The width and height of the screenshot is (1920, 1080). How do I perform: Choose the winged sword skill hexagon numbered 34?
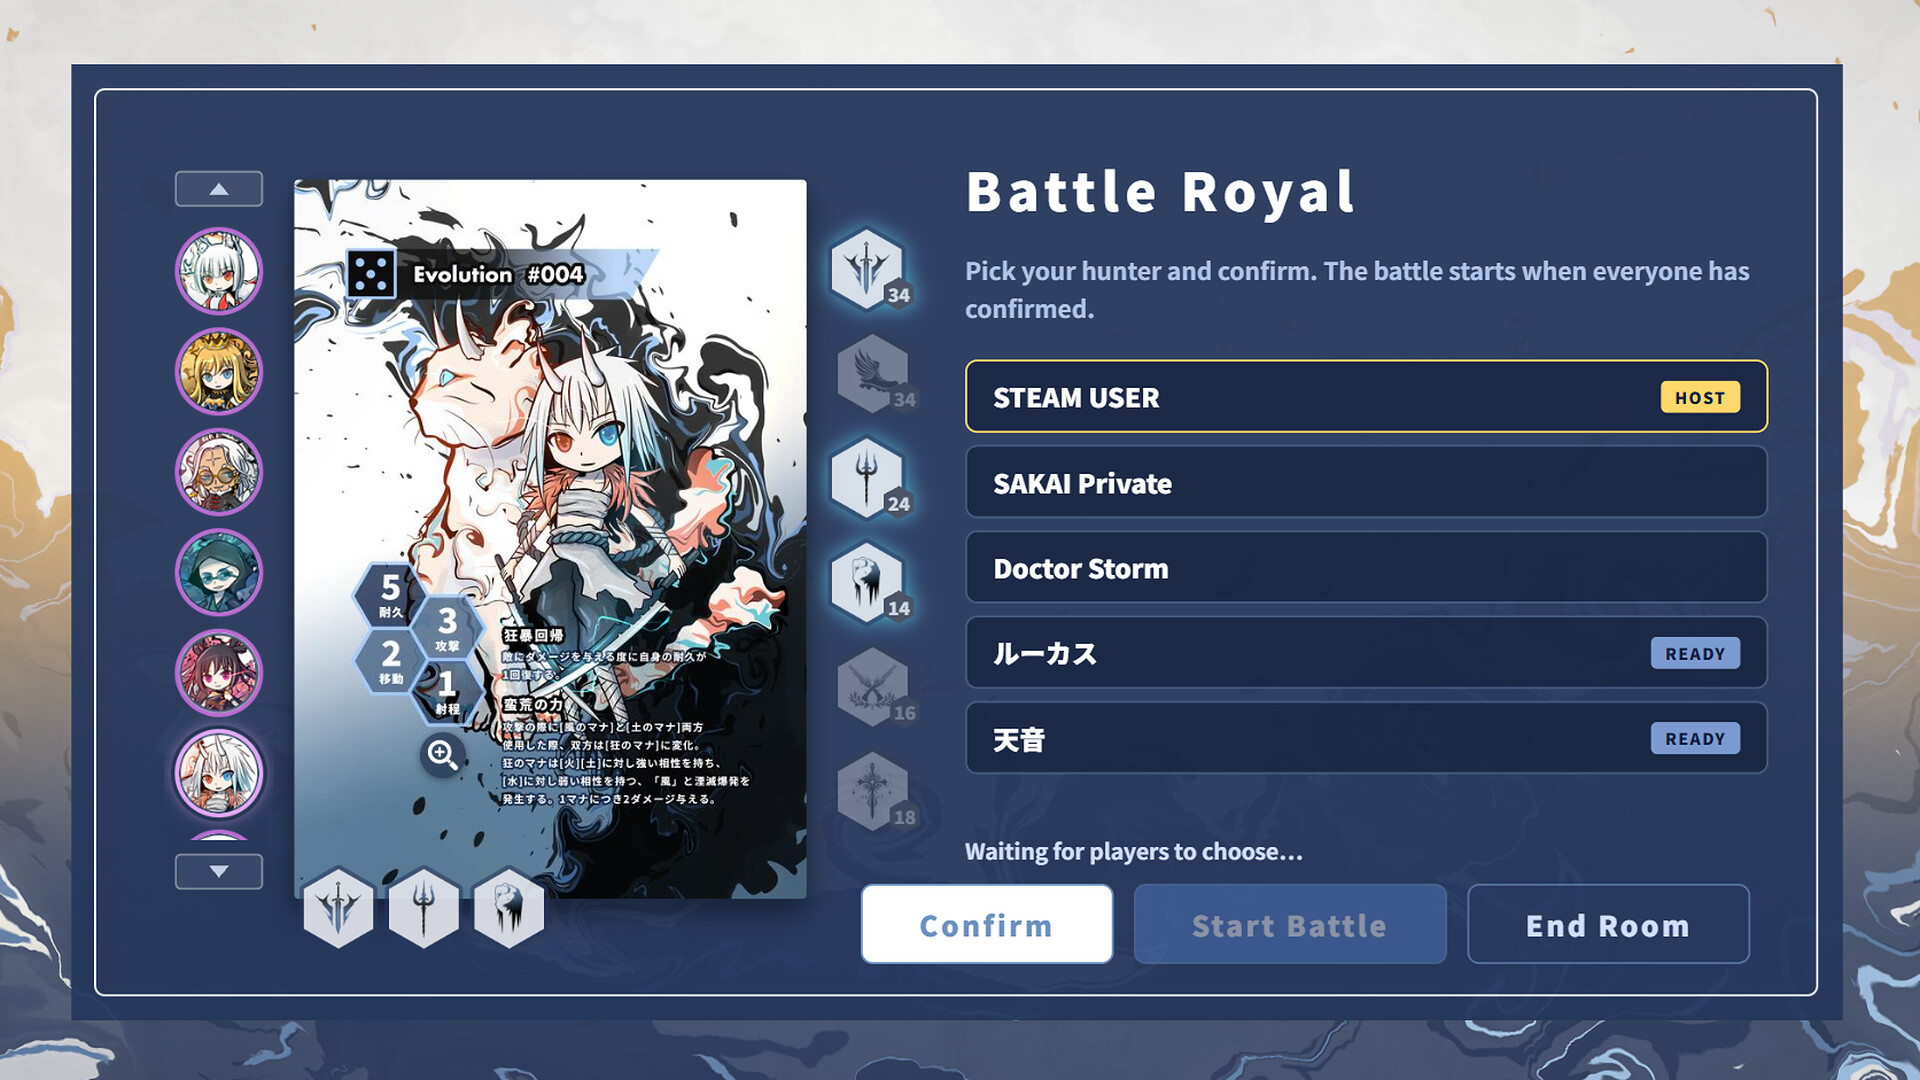868,269
